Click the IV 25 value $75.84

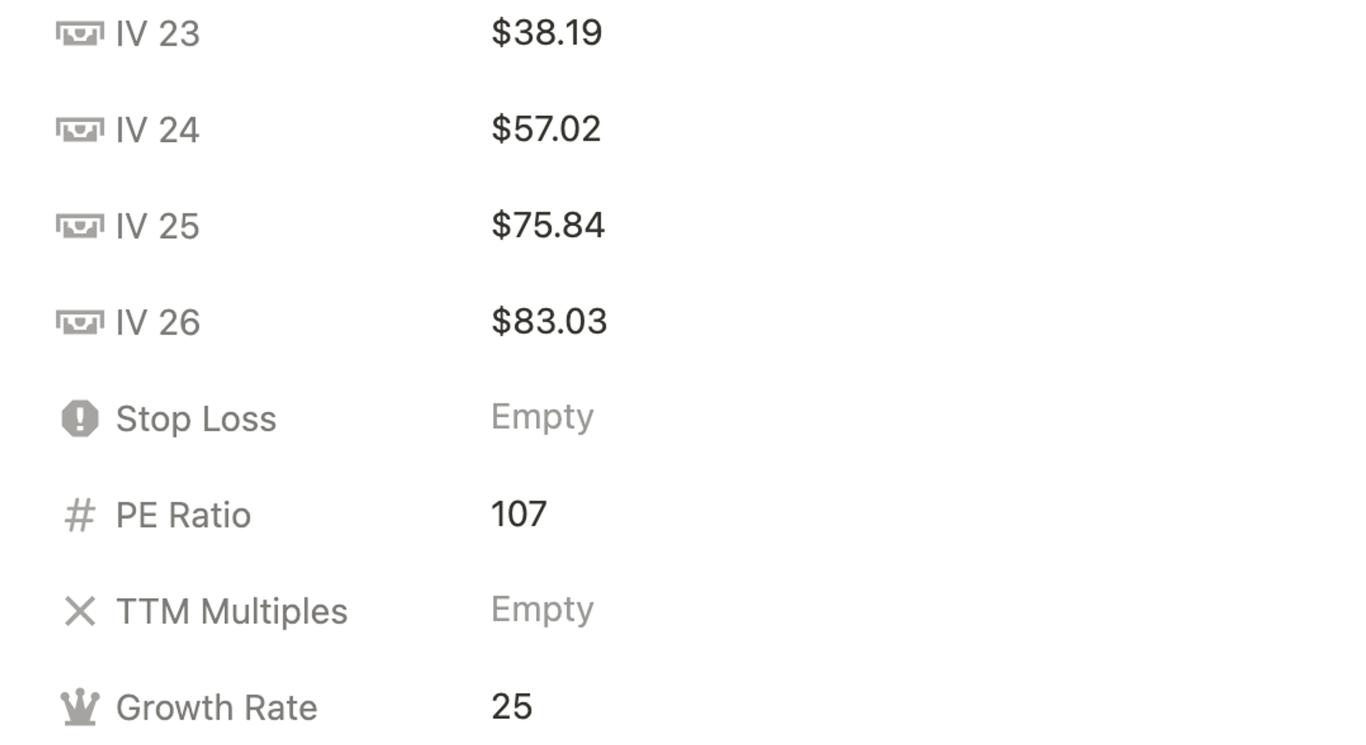[x=548, y=225]
